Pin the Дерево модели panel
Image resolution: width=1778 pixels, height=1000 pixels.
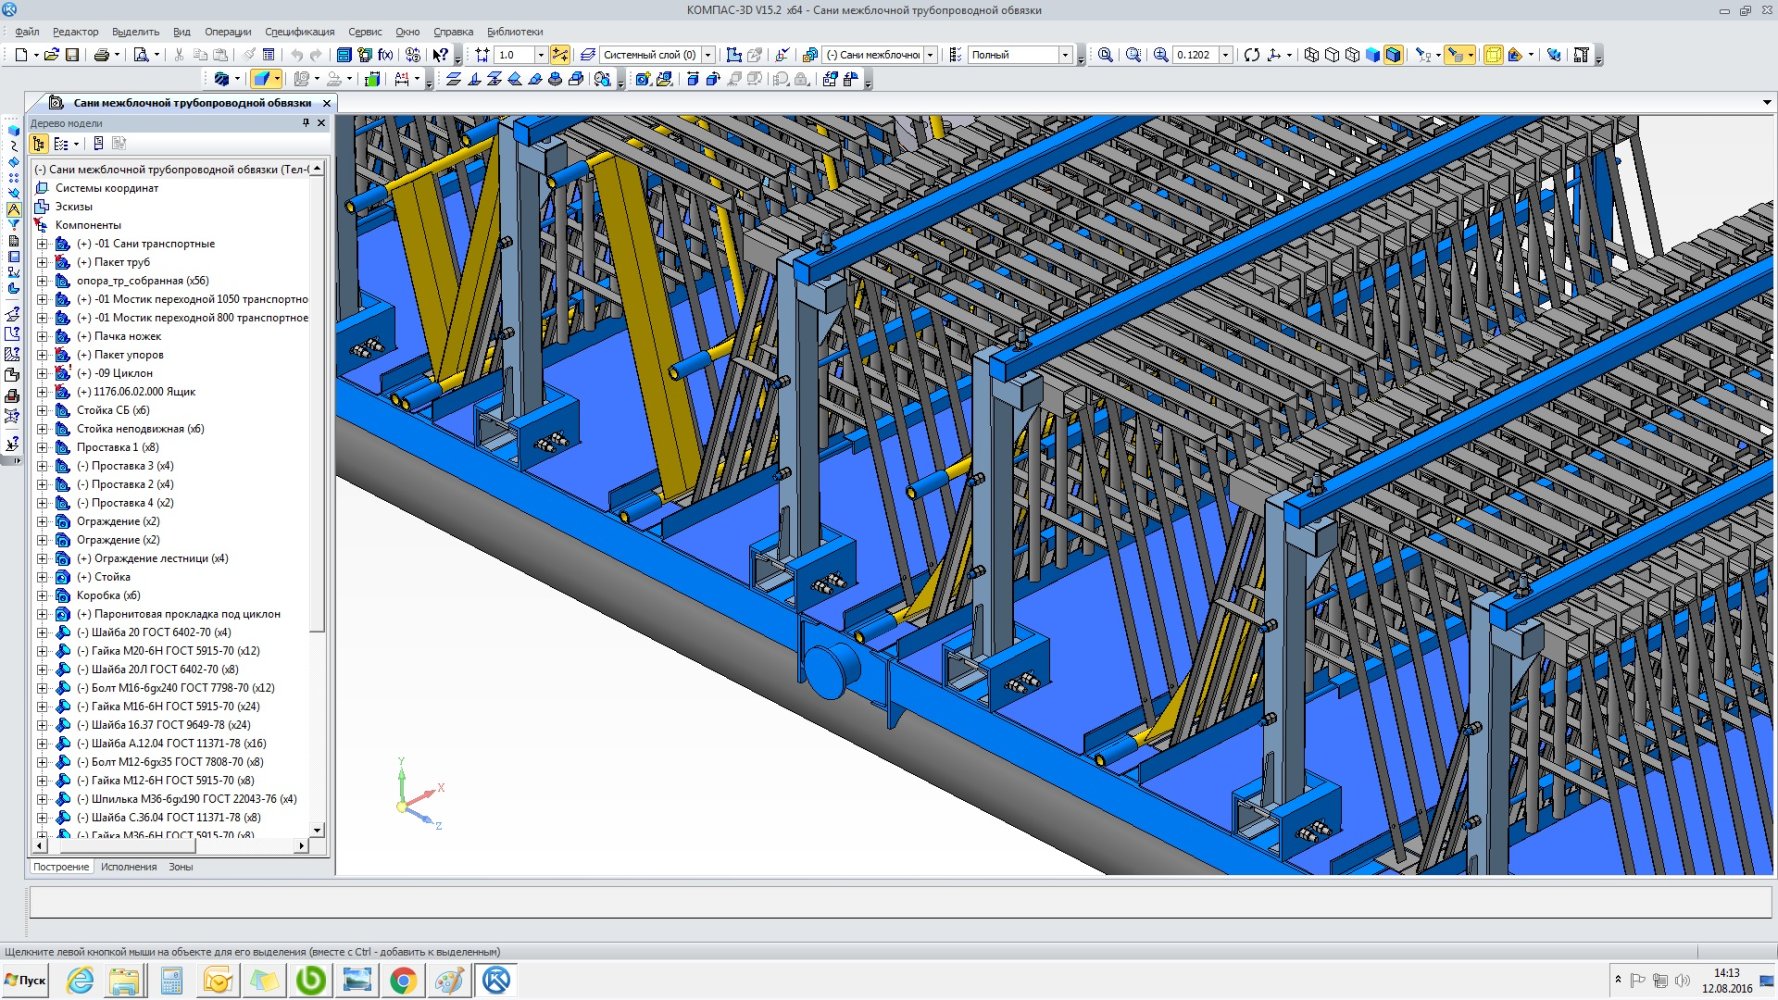pyautogui.click(x=306, y=123)
